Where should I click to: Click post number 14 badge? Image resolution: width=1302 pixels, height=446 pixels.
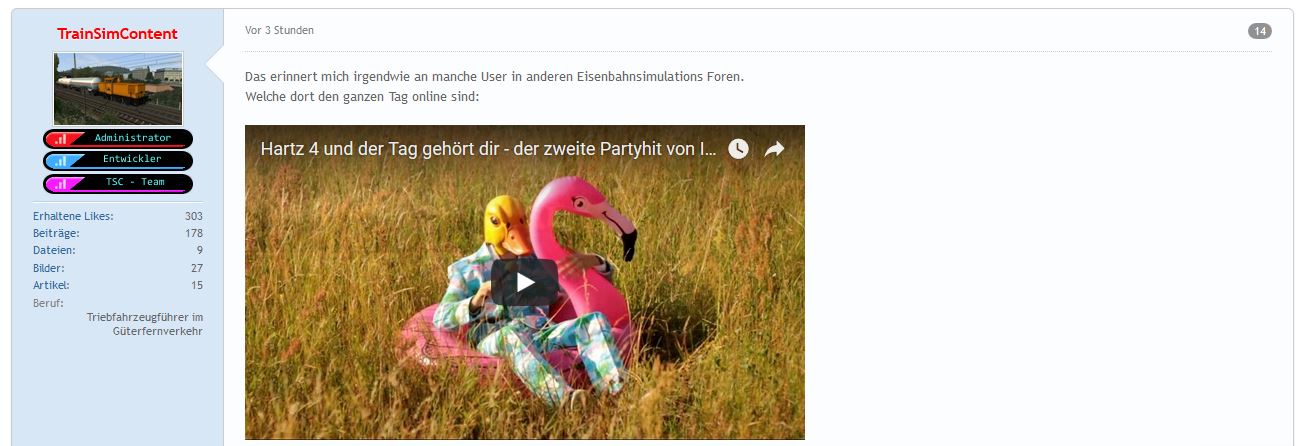pyautogui.click(x=1260, y=31)
